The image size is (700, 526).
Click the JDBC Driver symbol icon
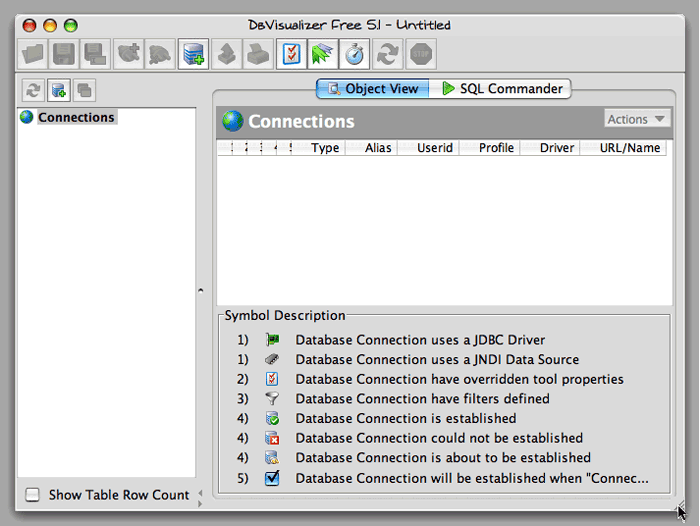click(x=272, y=340)
